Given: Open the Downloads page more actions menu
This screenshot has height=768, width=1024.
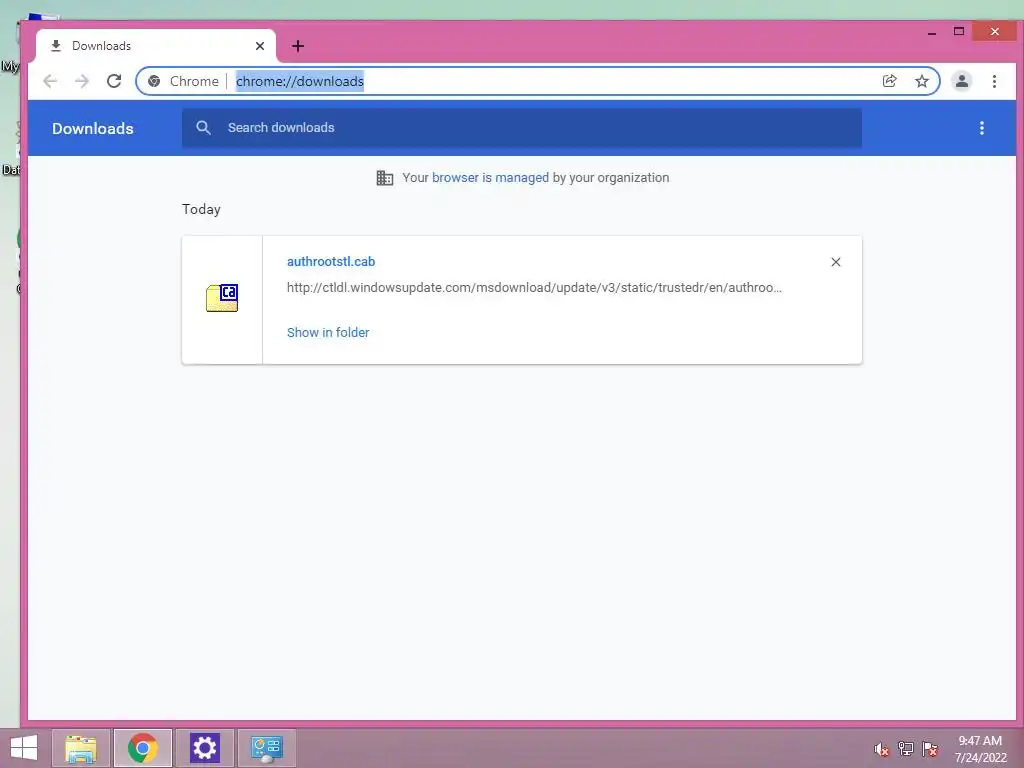Looking at the screenshot, I should 982,128.
